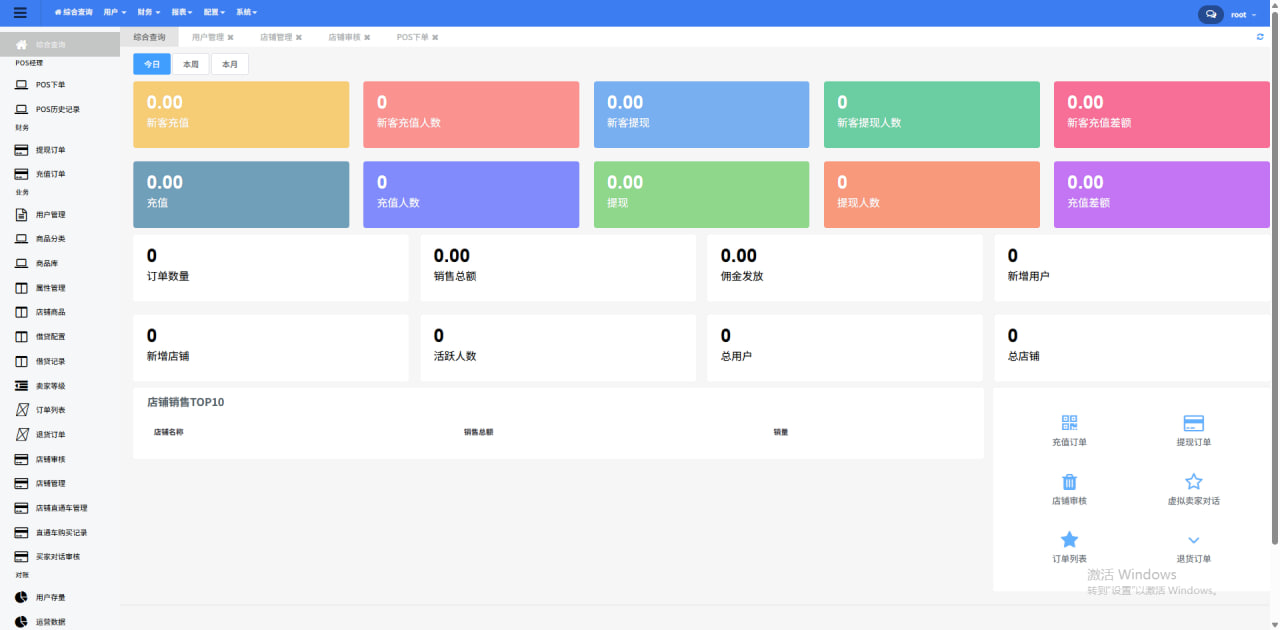Click the 总店铺 statistic card
This screenshot has height=630, width=1280.
pos(1132,348)
